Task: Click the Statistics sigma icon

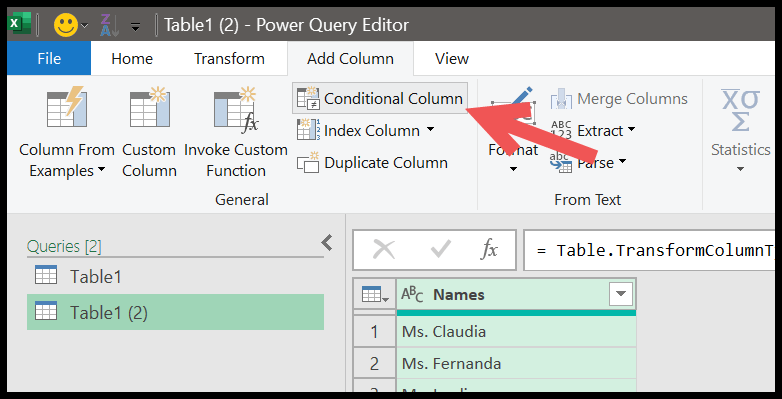Action: 741,110
